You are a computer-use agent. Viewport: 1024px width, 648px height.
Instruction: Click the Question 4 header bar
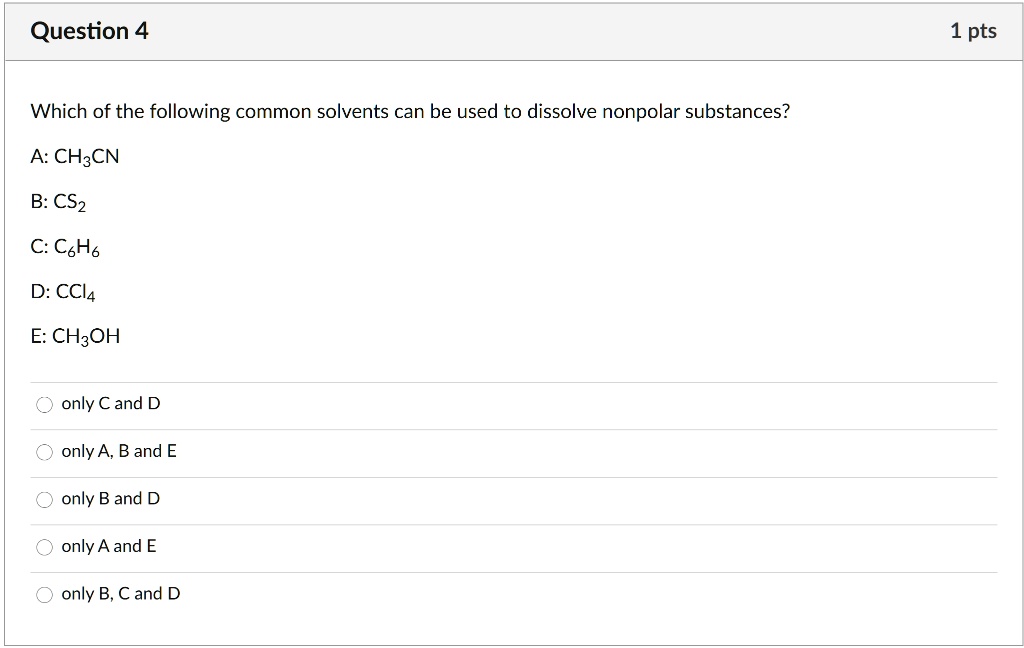512,30
